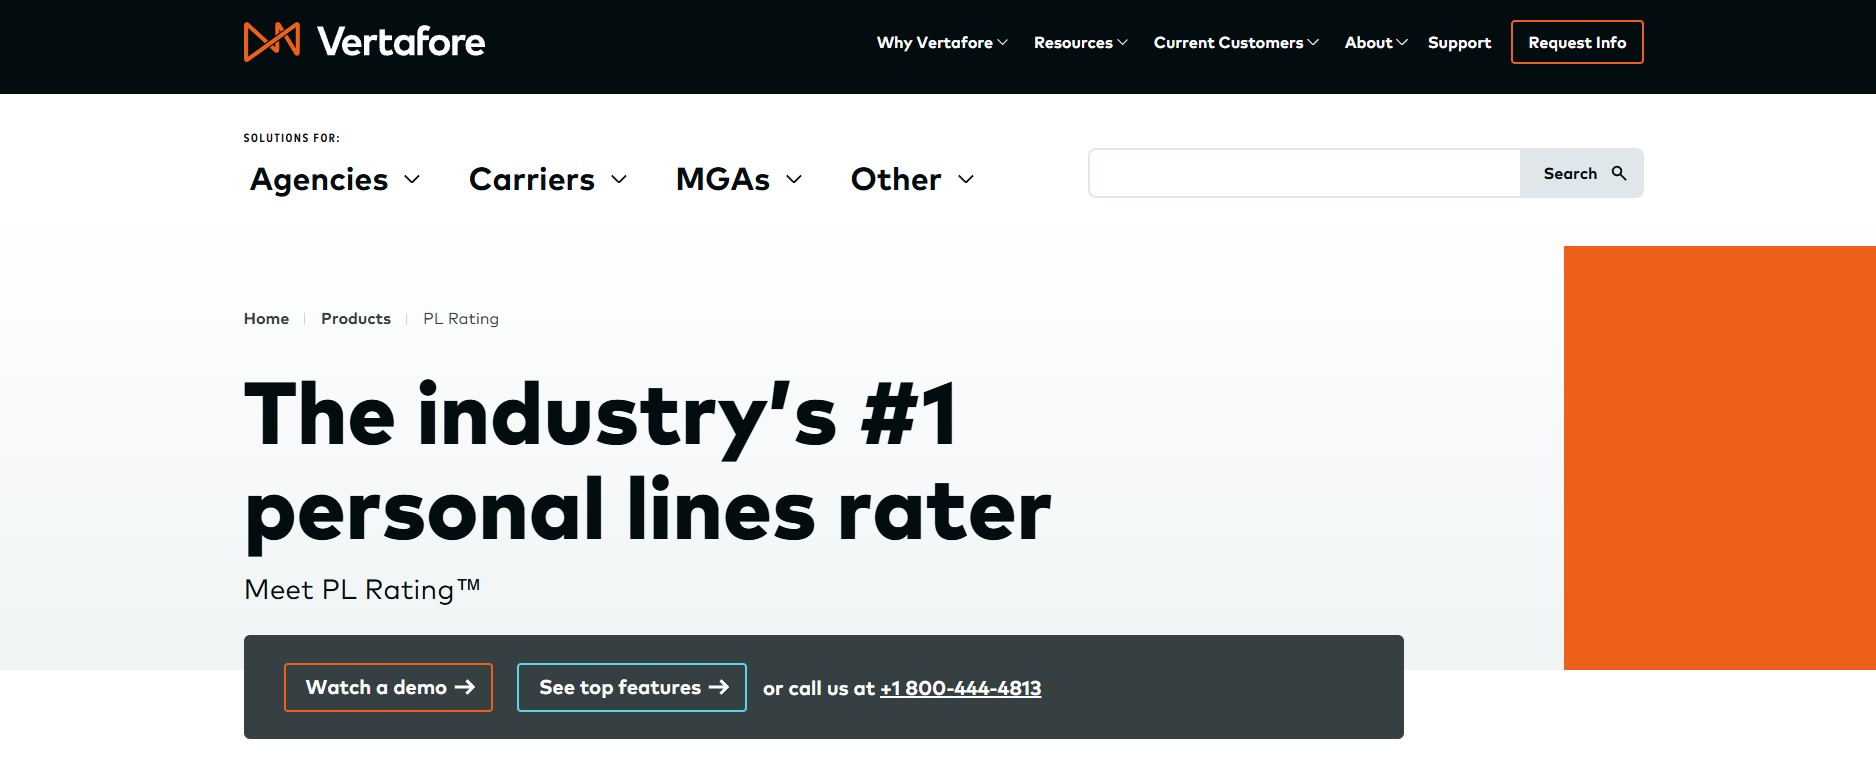The width and height of the screenshot is (1876, 774).
Task: Open the Other solutions chevron
Action: tap(966, 180)
